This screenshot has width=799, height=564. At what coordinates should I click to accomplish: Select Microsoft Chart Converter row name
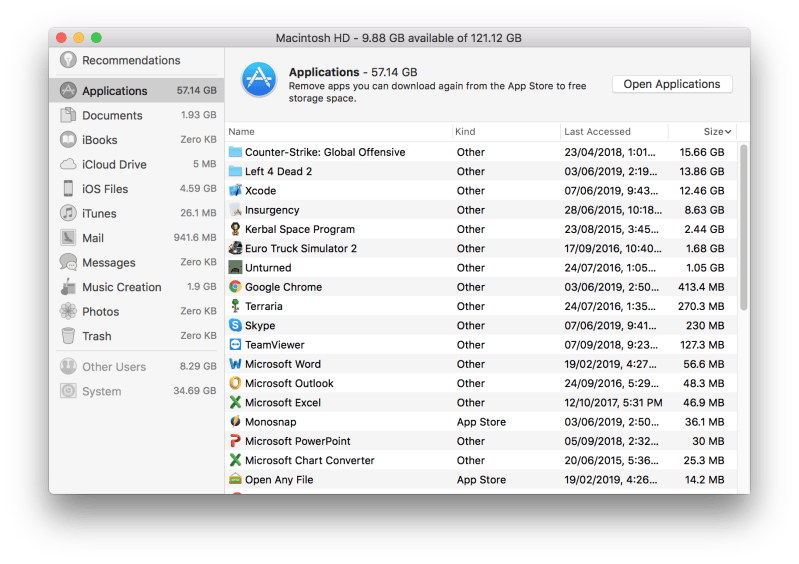tap(310, 461)
